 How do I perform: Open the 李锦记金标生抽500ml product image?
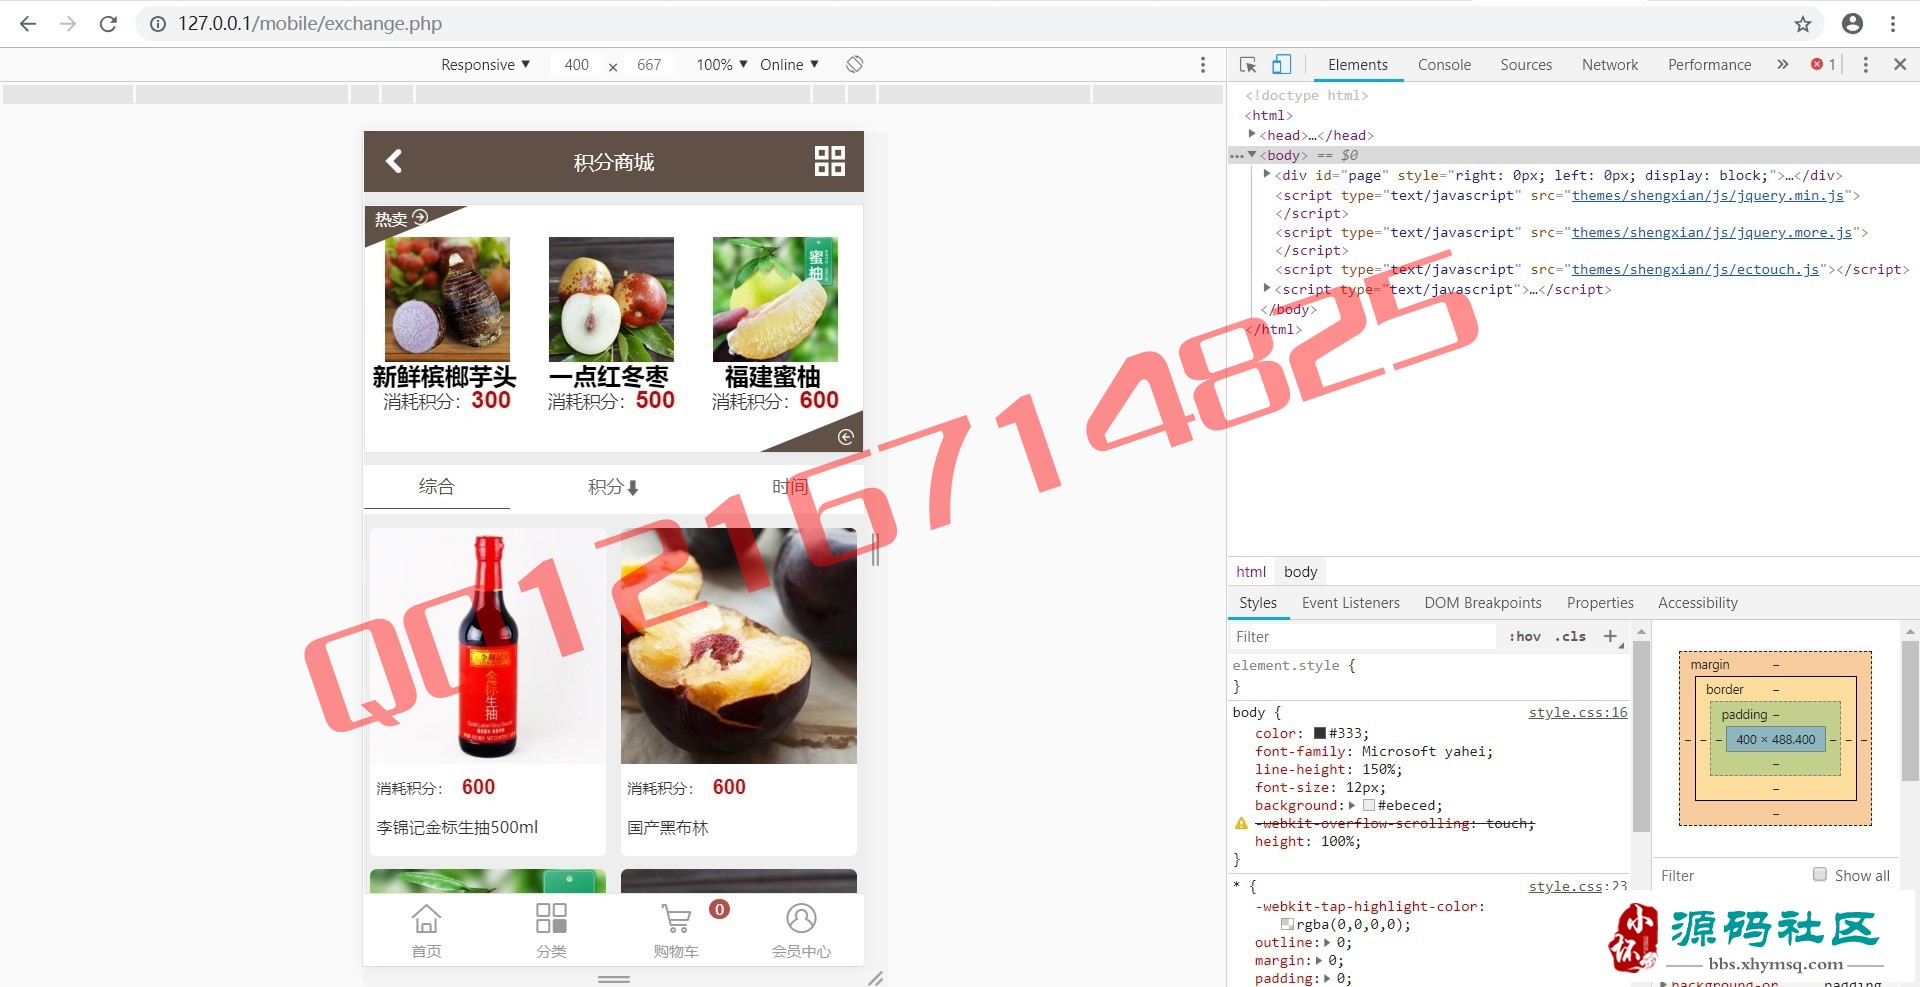pos(488,646)
